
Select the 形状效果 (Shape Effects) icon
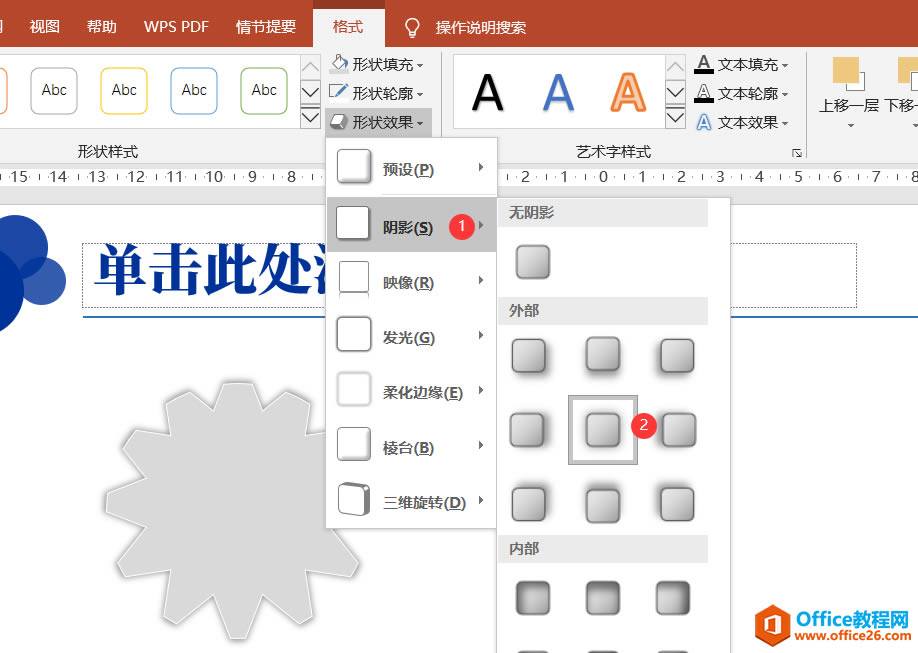(x=337, y=122)
